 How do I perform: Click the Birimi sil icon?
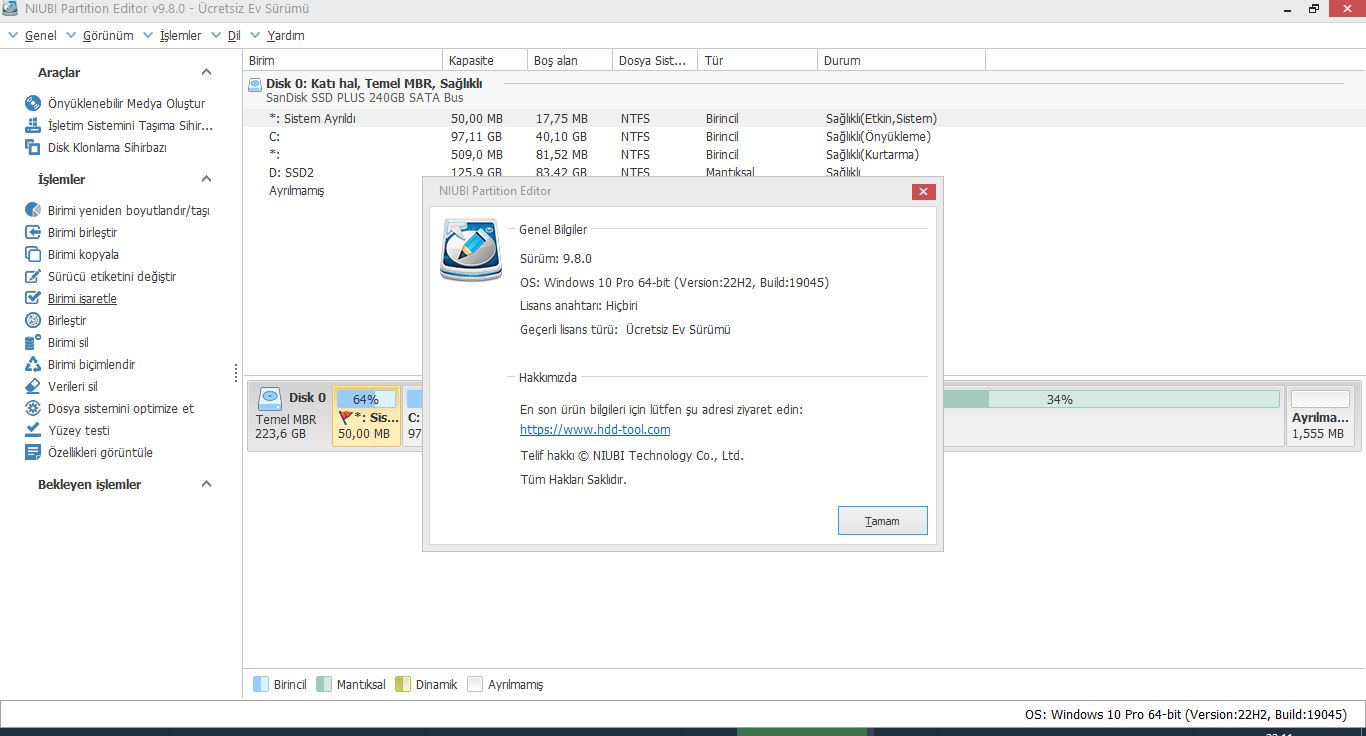click(x=31, y=342)
